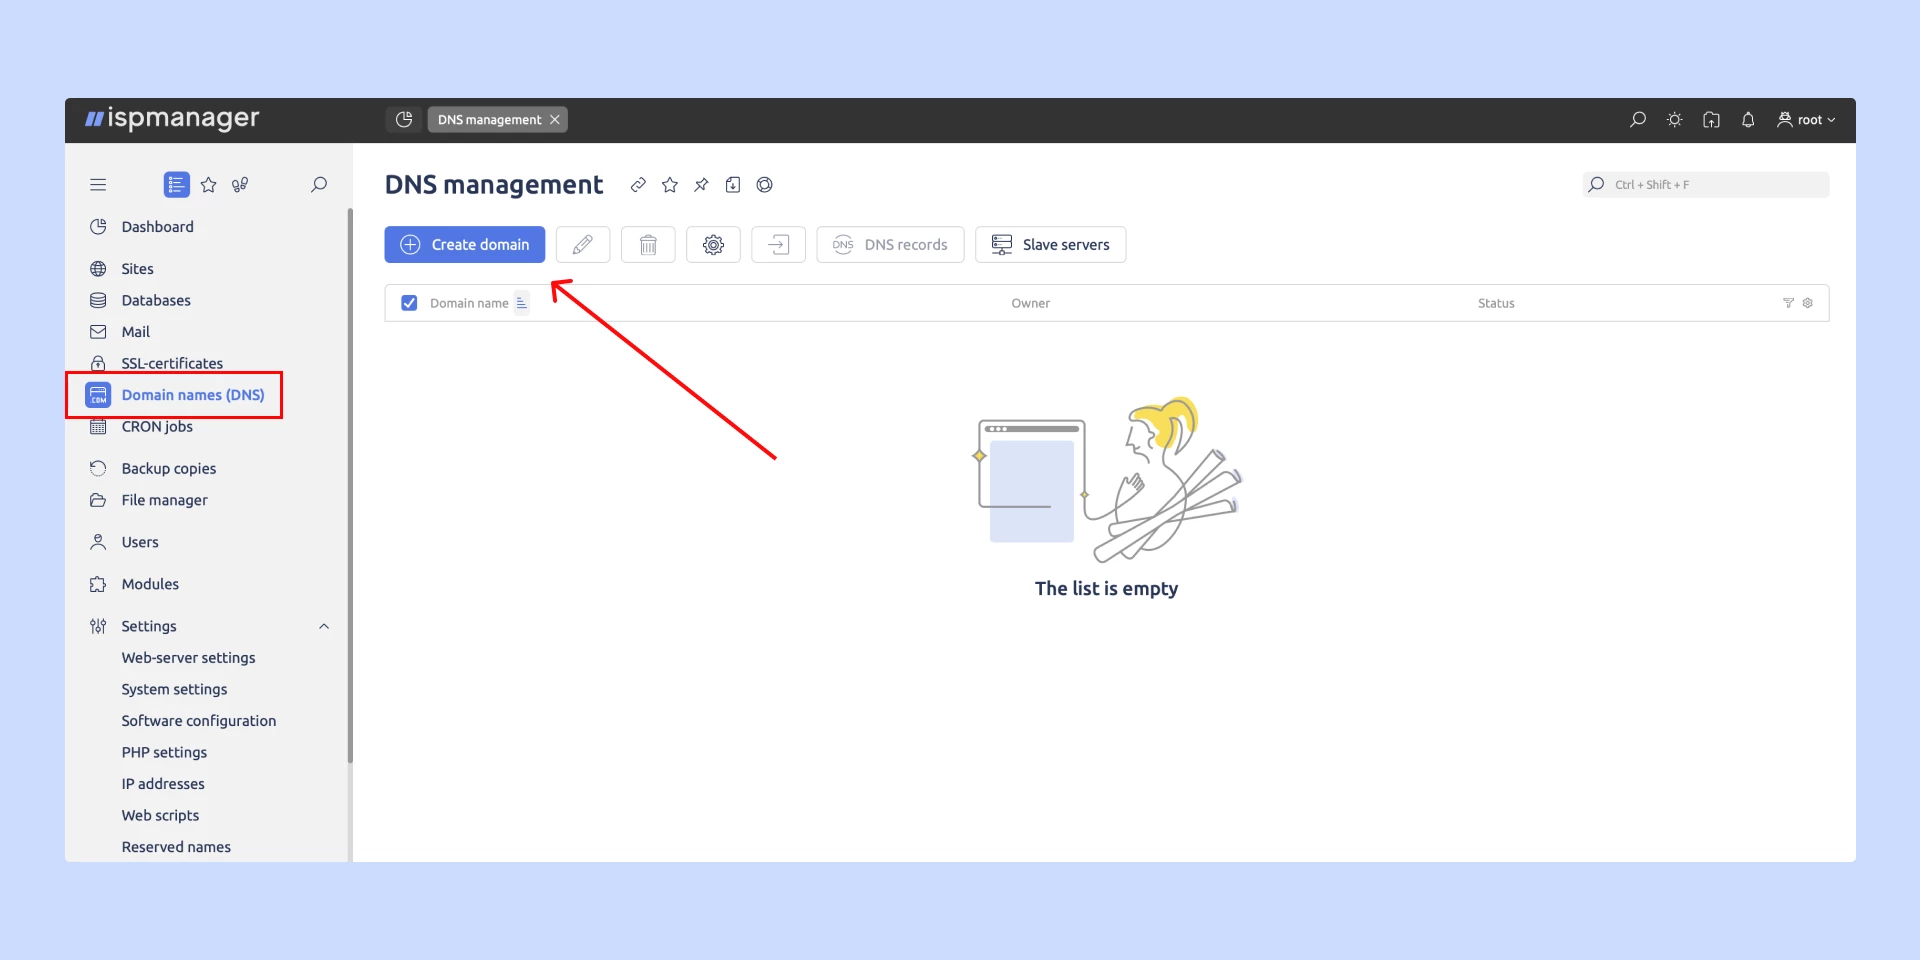Click the delete trash toolbar button
This screenshot has width=1920, height=960.
(648, 245)
